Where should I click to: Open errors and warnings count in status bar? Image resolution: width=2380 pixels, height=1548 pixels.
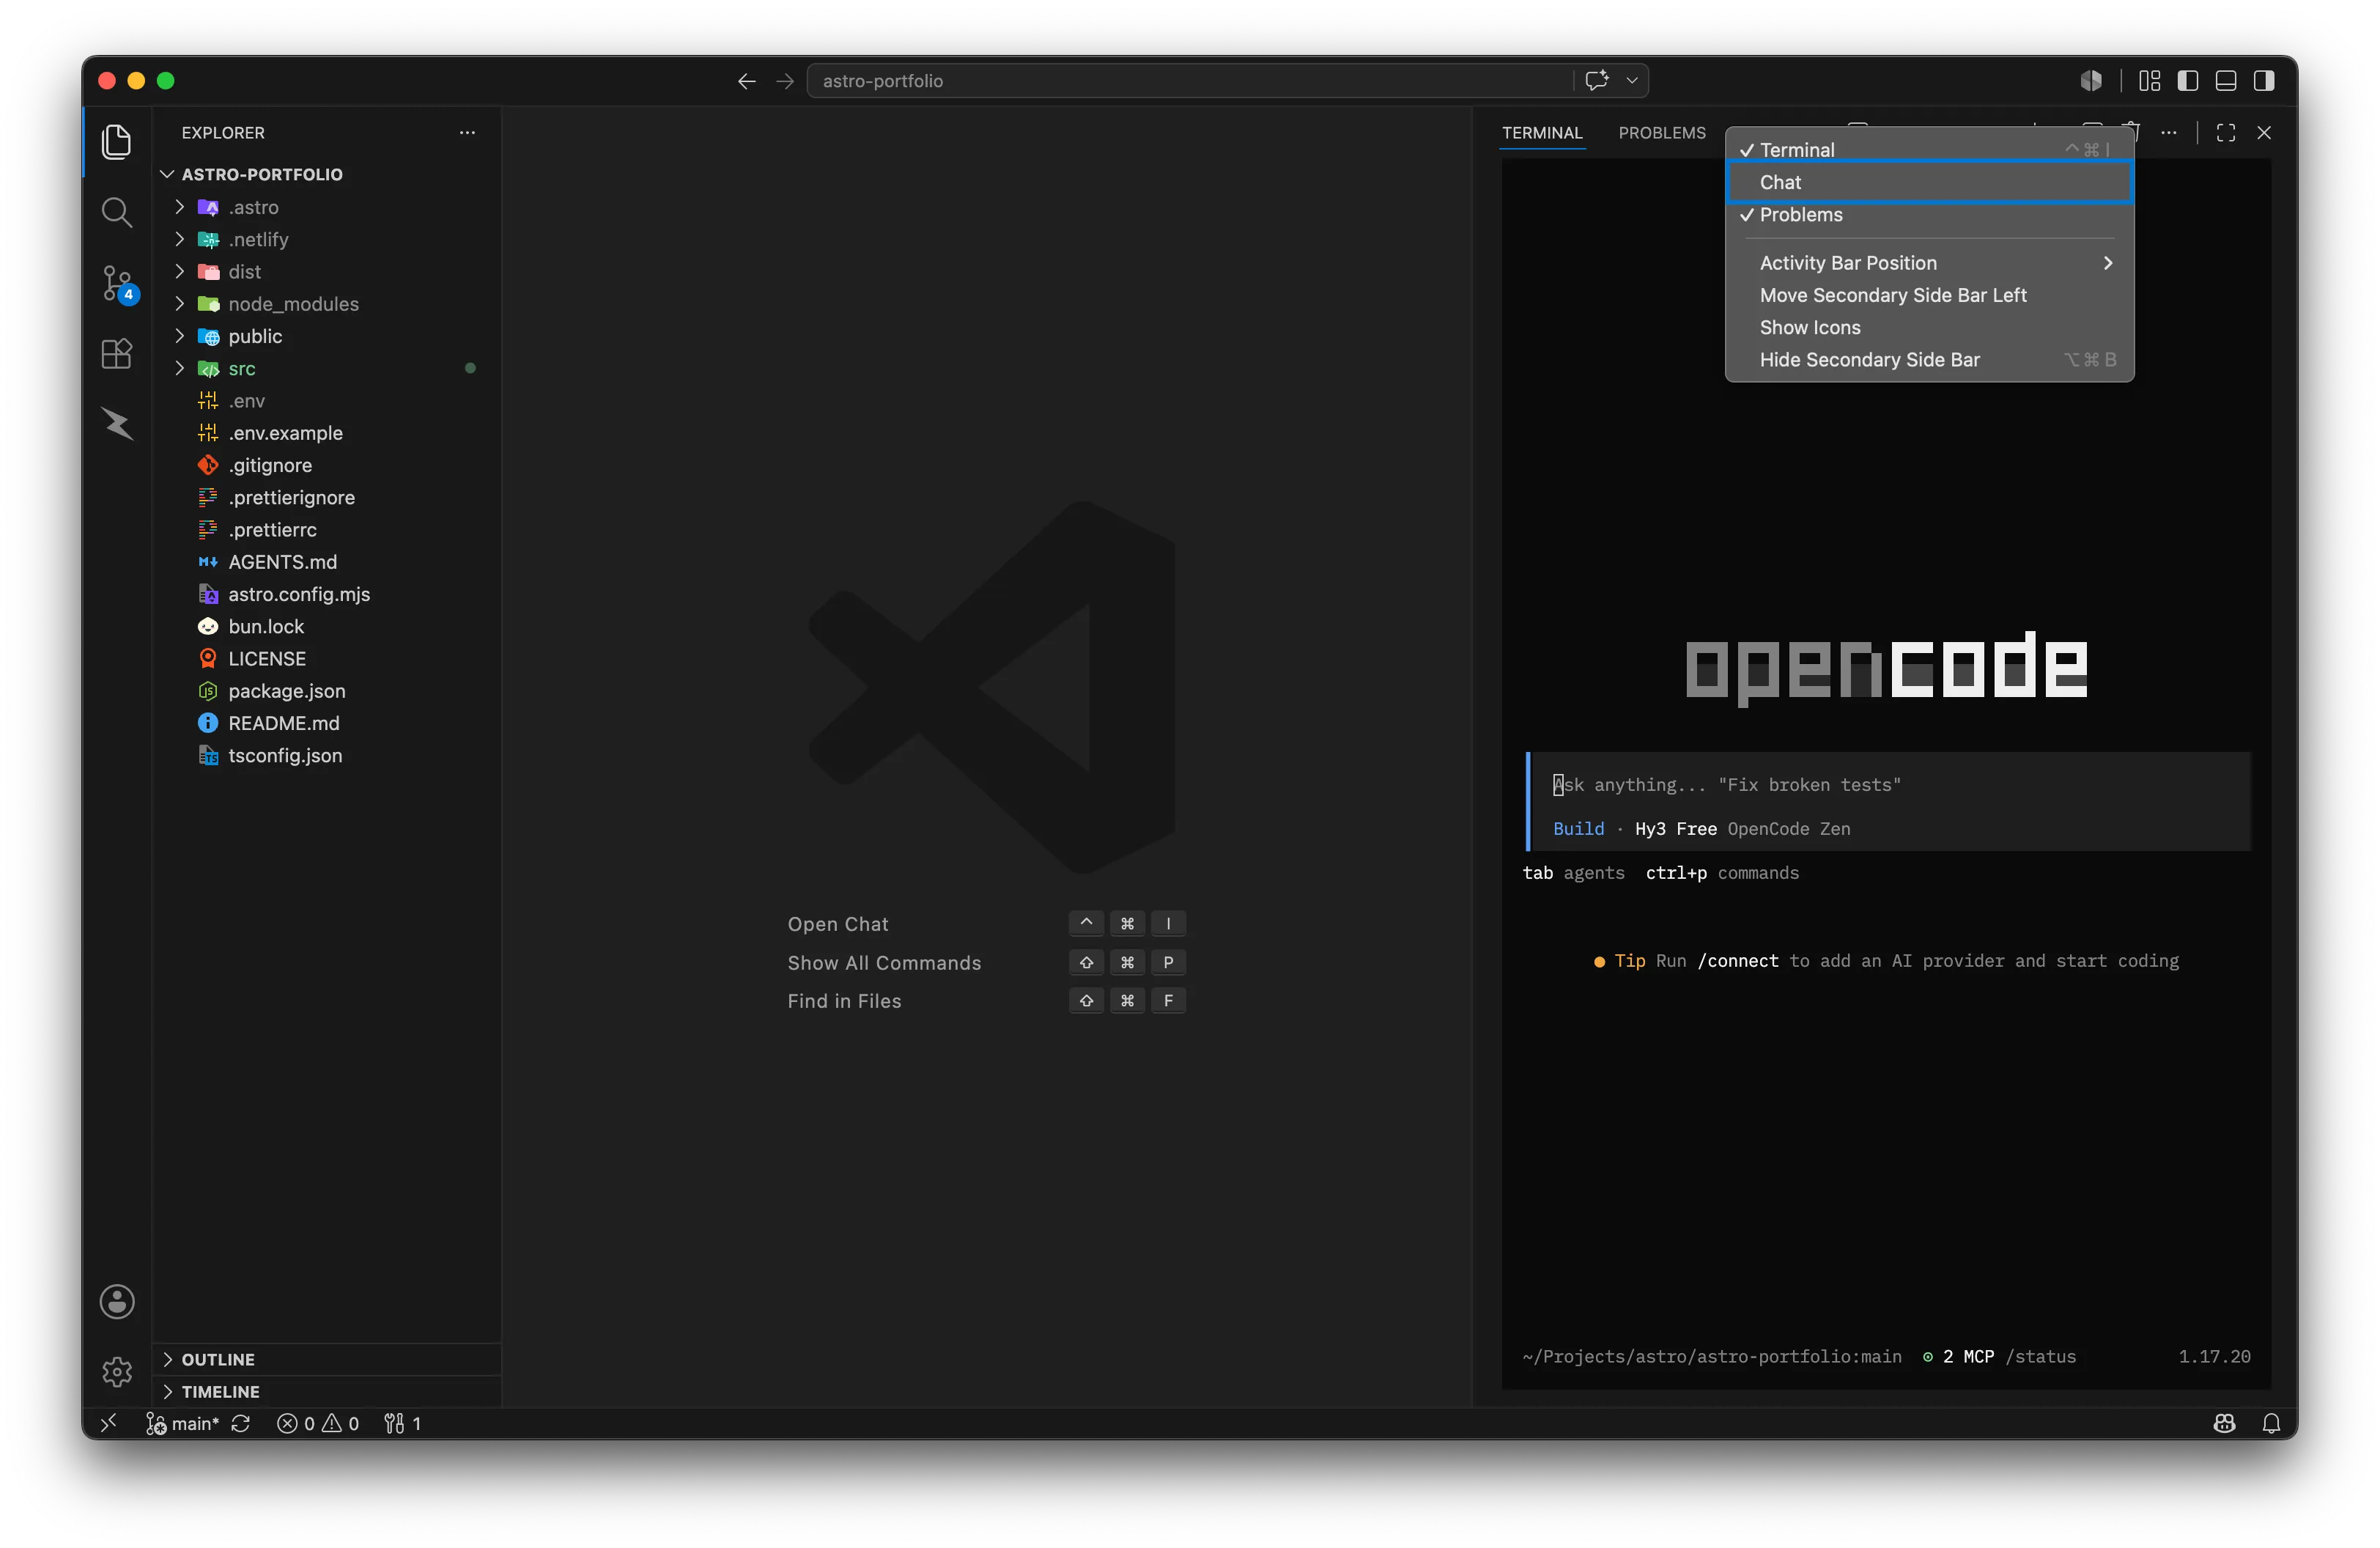point(318,1423)
